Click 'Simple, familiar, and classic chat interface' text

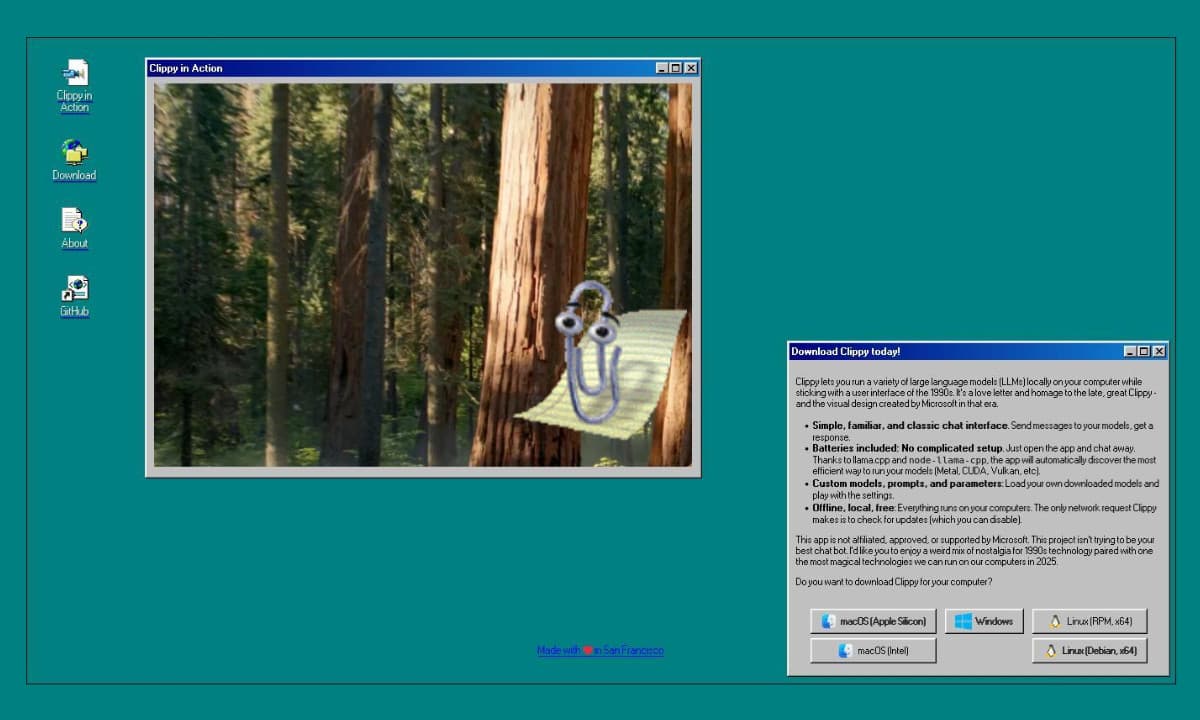tap(911, 426)
